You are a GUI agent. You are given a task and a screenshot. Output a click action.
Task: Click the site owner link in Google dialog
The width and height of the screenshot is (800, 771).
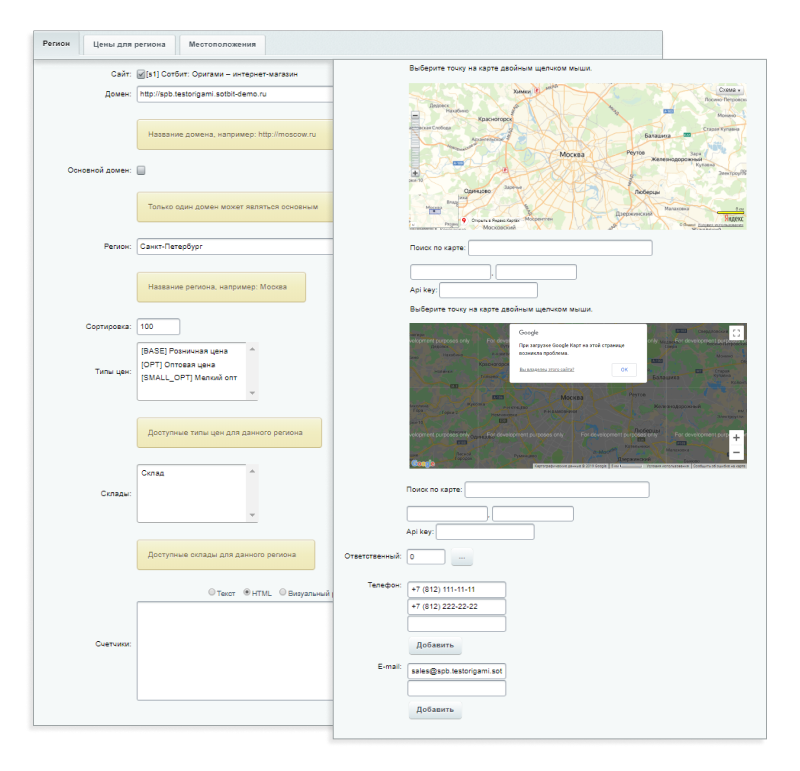[x=546, y=369]
